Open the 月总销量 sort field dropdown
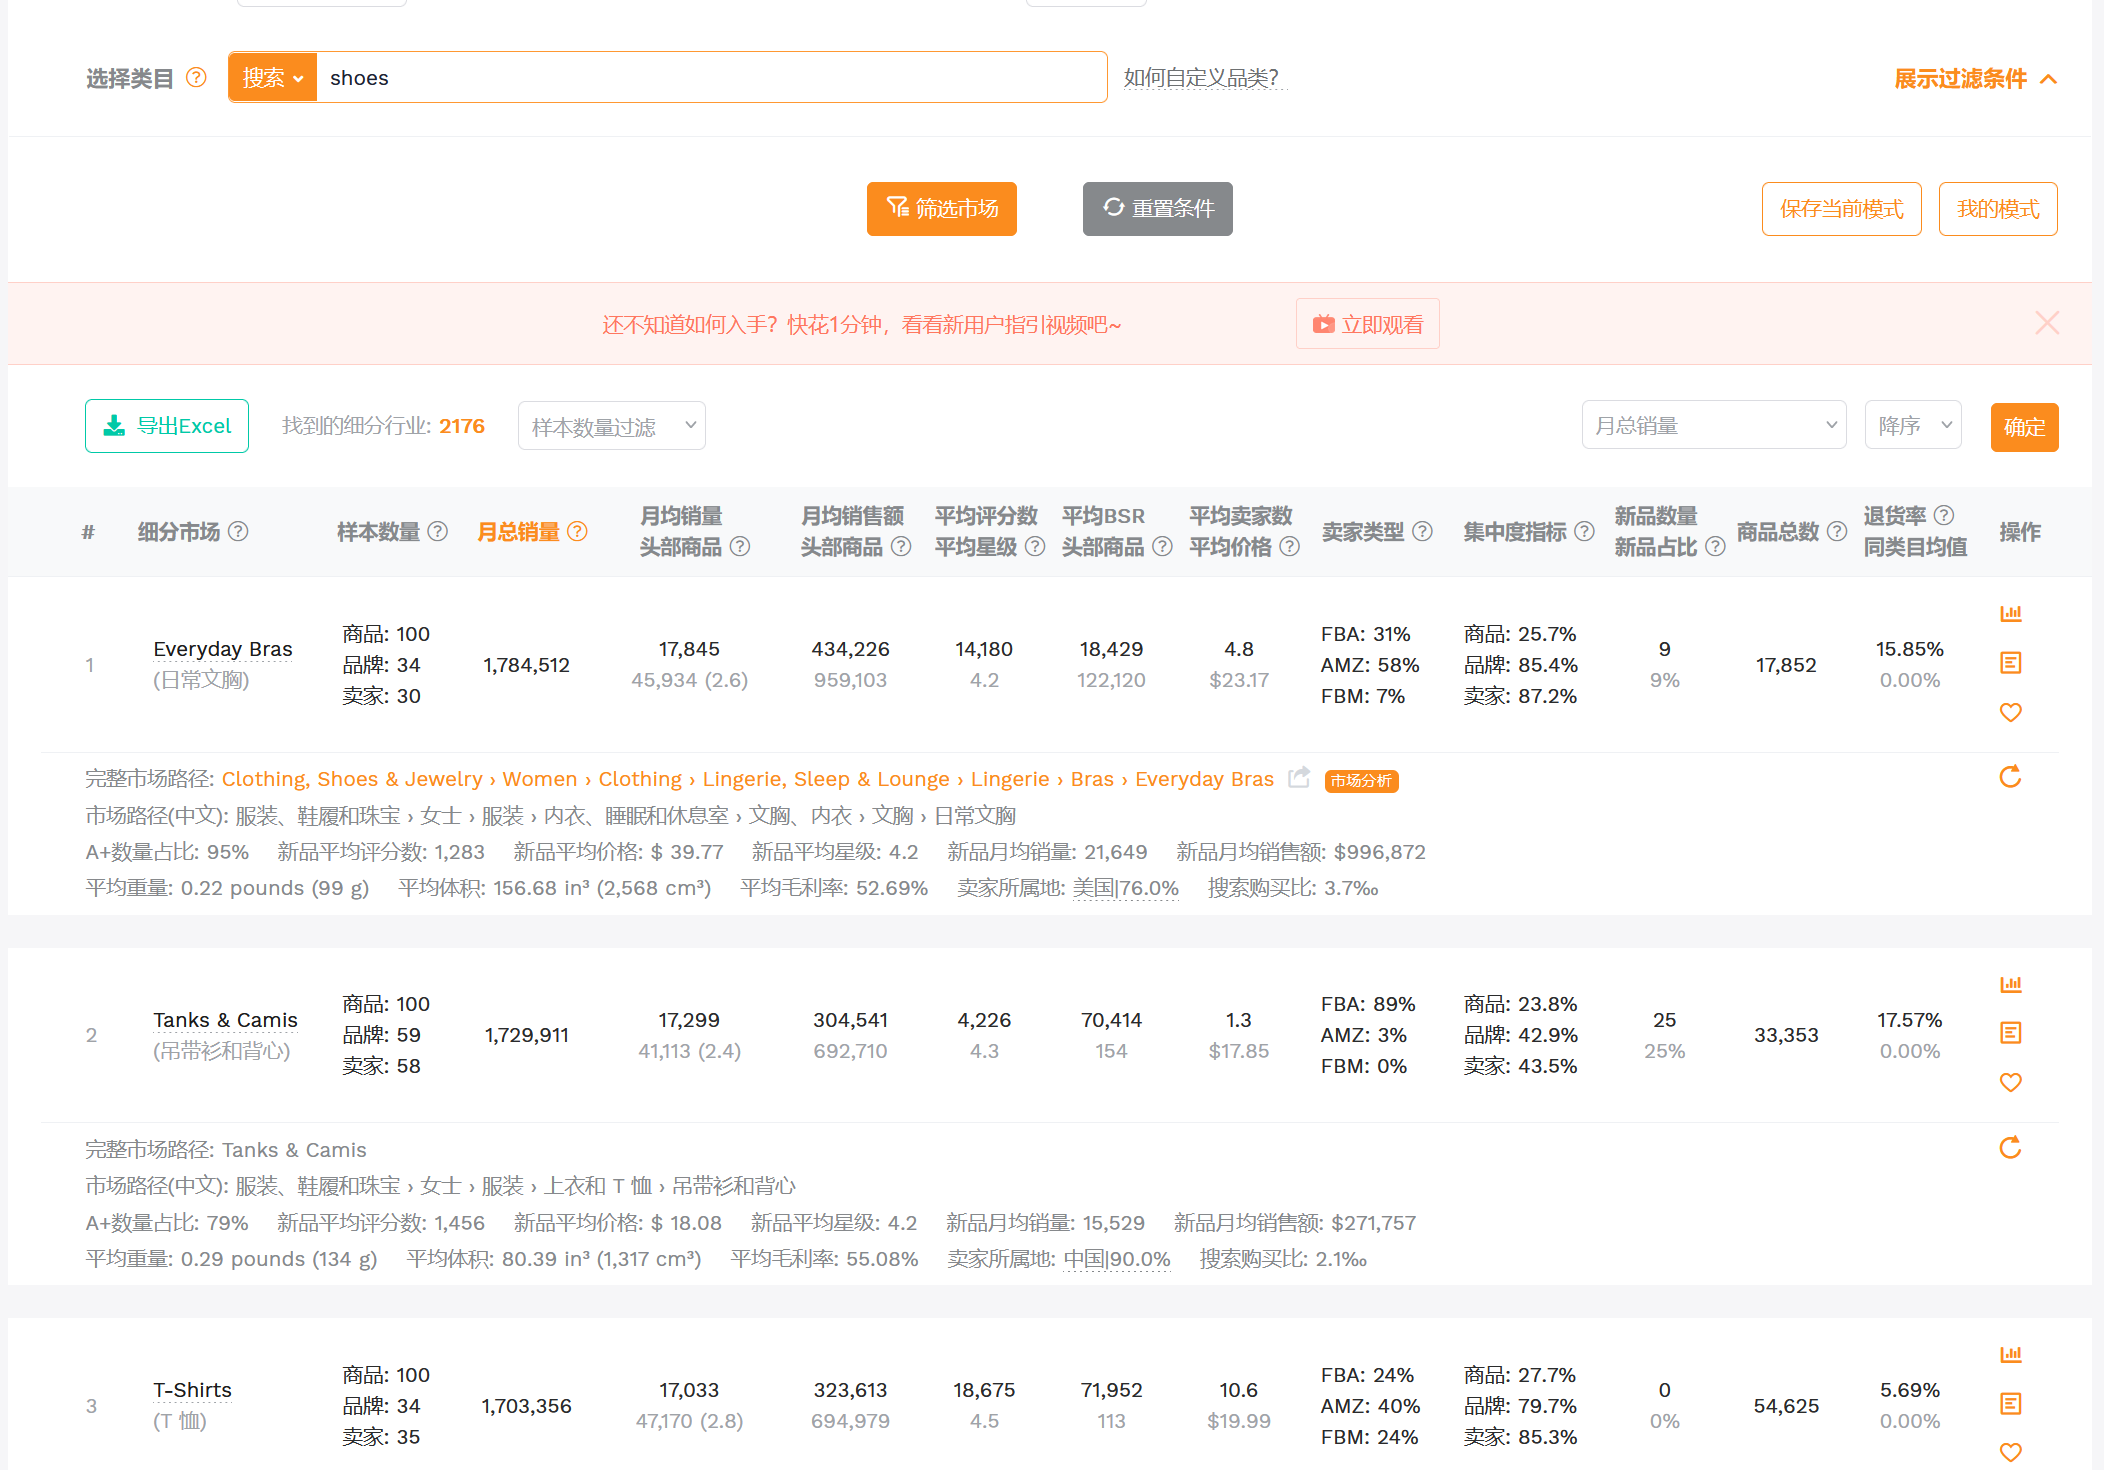The height and width of the screenshot is (1470, 2104). pos(1713,426)
